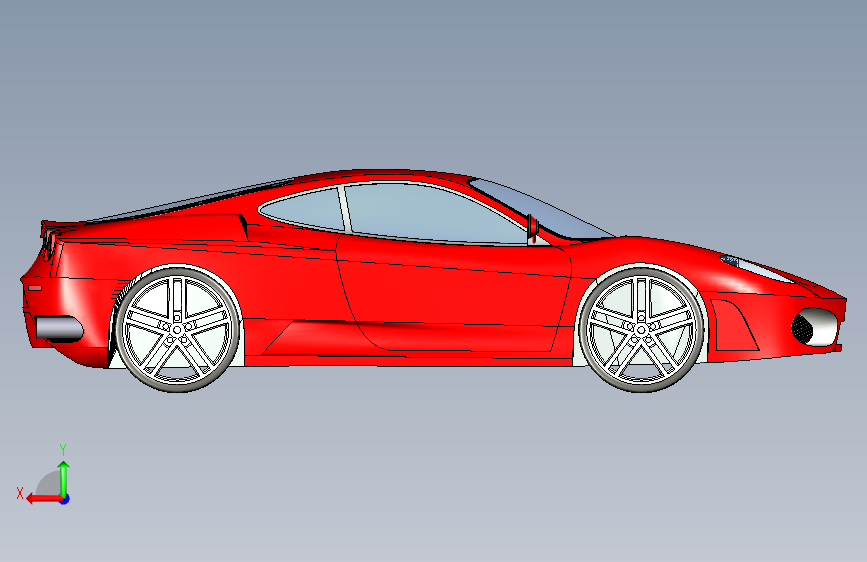This screenshot has width=867, height=562.
Task: Pick the red door panel of the car
Action: pyautogui.click(x=453, y=293)
